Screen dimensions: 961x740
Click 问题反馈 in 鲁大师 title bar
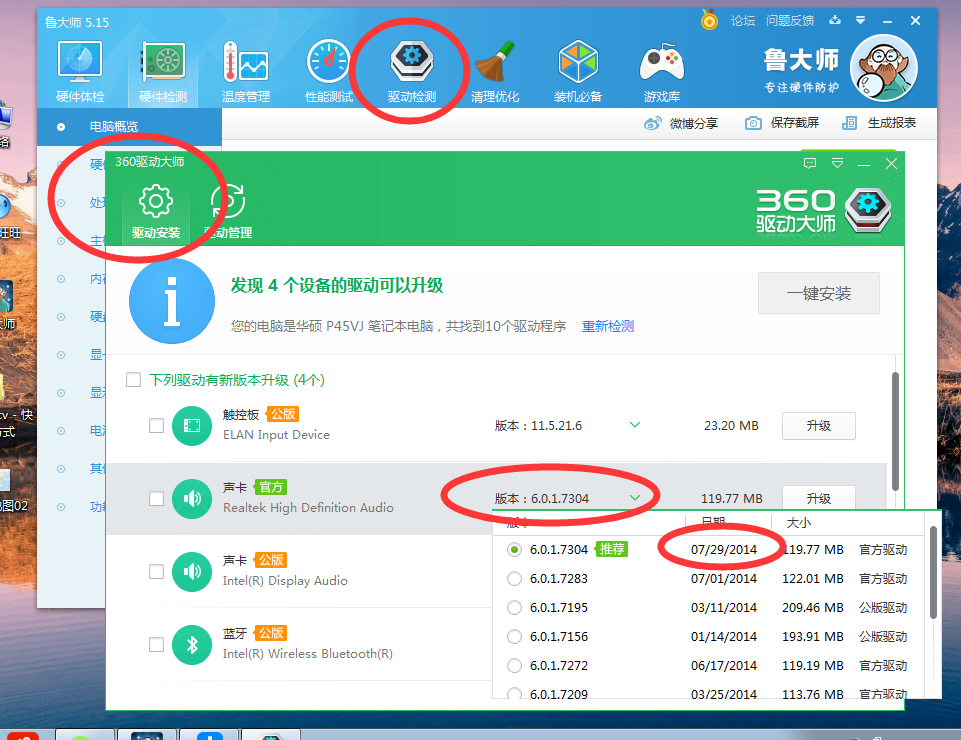click(790, 21)
